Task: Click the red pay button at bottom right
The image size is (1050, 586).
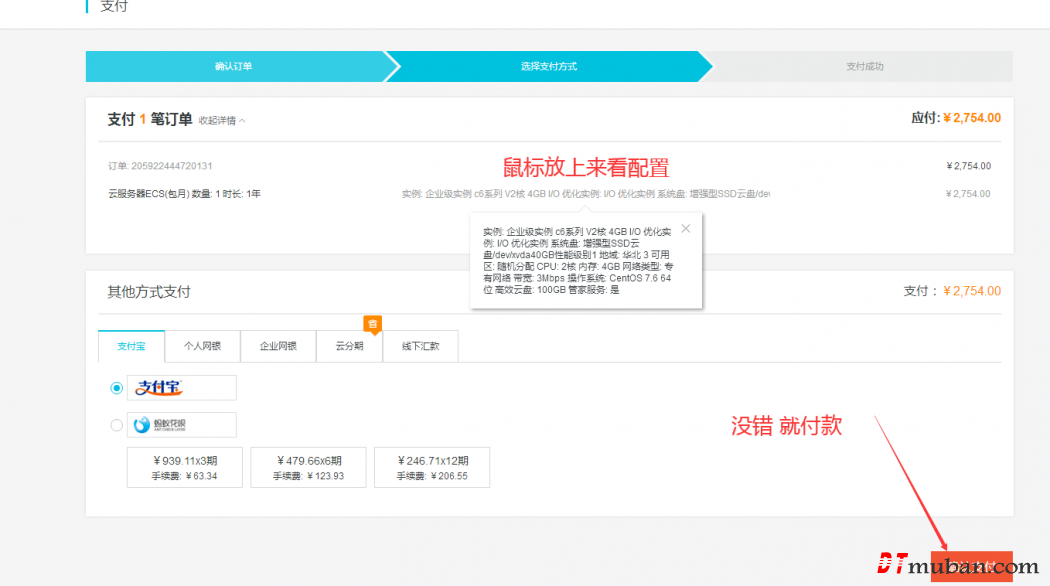Action: tap(971, 566)
